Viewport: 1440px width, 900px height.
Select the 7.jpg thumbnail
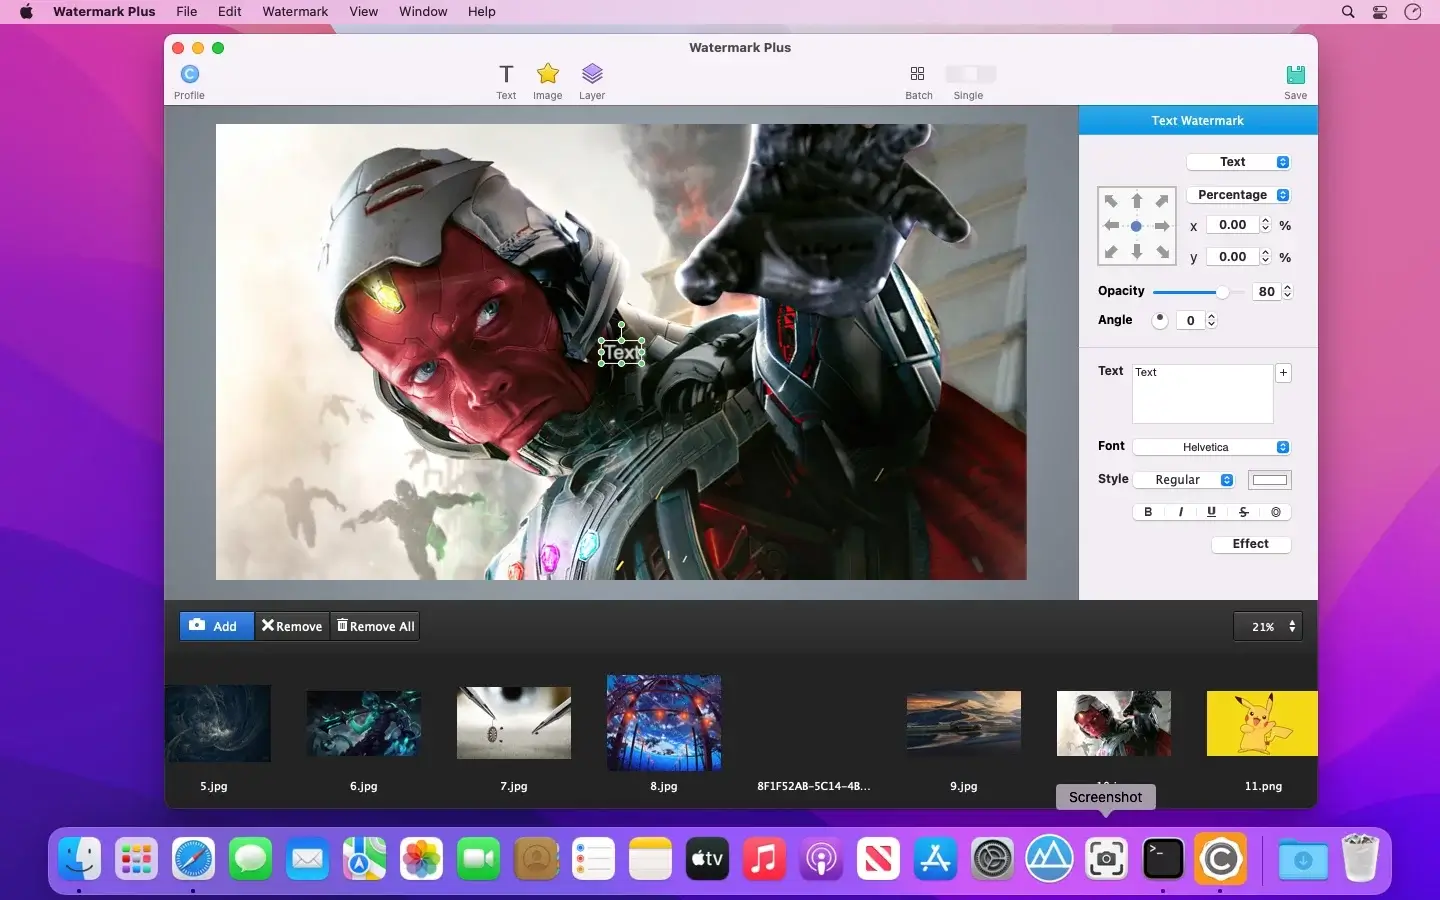(514, 723)
